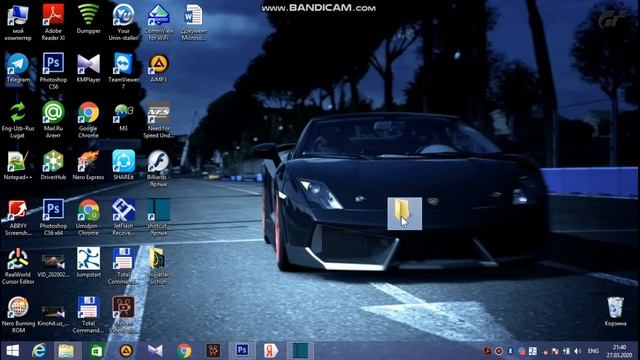Select the M3 desktop shortcut
The width and height of the screenshot is (640, 360).
(x=123, y=117)
